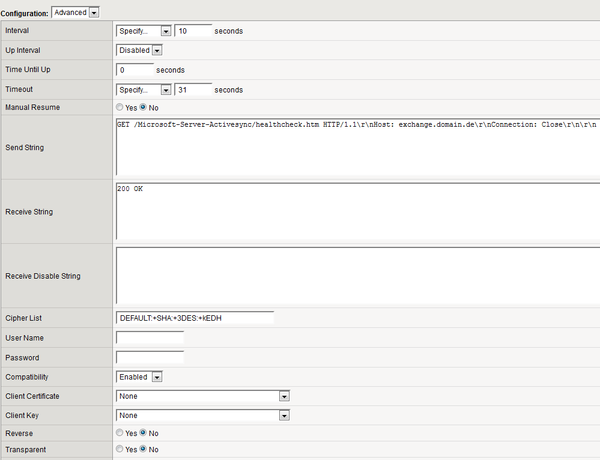
Task: Click the Transparent label
Action: (25, 450)
